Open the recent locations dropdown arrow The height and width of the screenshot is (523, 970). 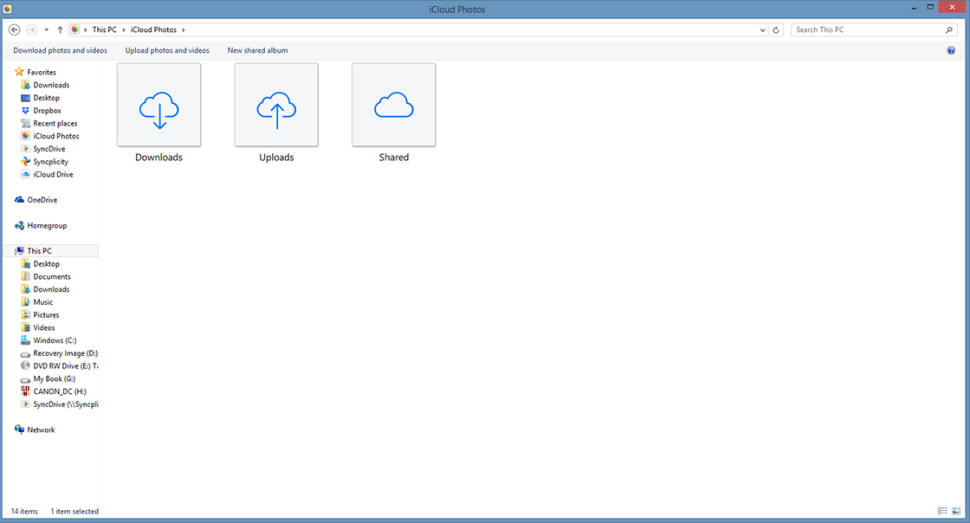(x=46, y=30)
